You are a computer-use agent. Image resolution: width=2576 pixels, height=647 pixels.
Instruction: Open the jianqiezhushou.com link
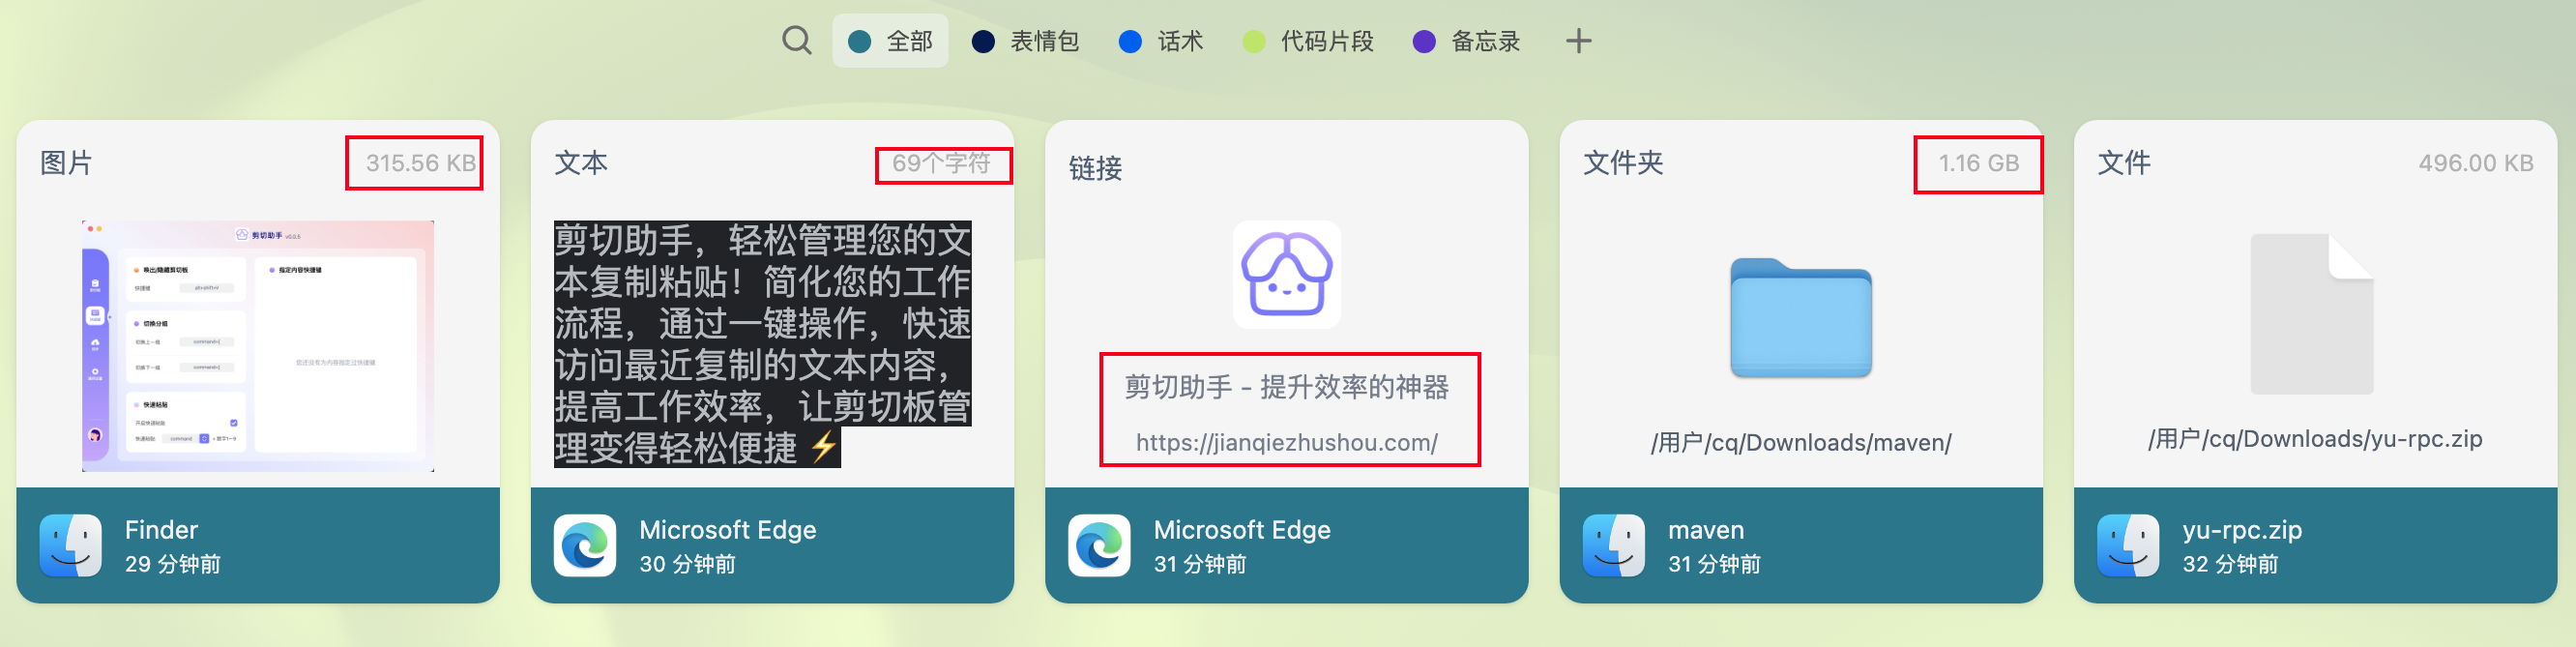point(1286,442)
